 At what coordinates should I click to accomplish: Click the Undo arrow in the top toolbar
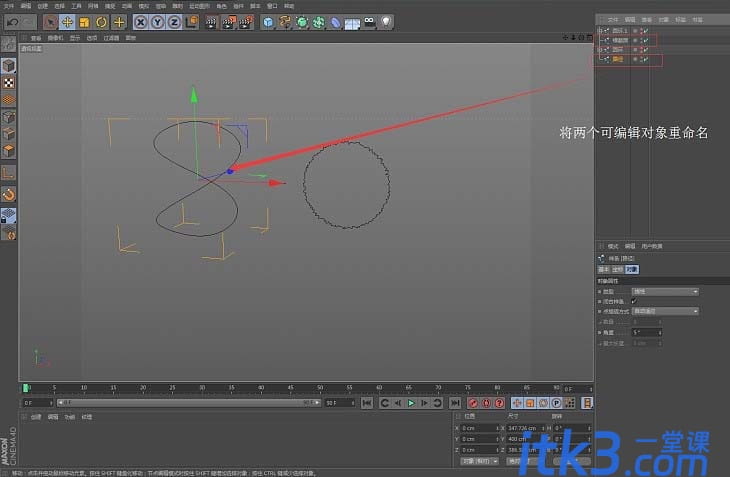point(13,22)
